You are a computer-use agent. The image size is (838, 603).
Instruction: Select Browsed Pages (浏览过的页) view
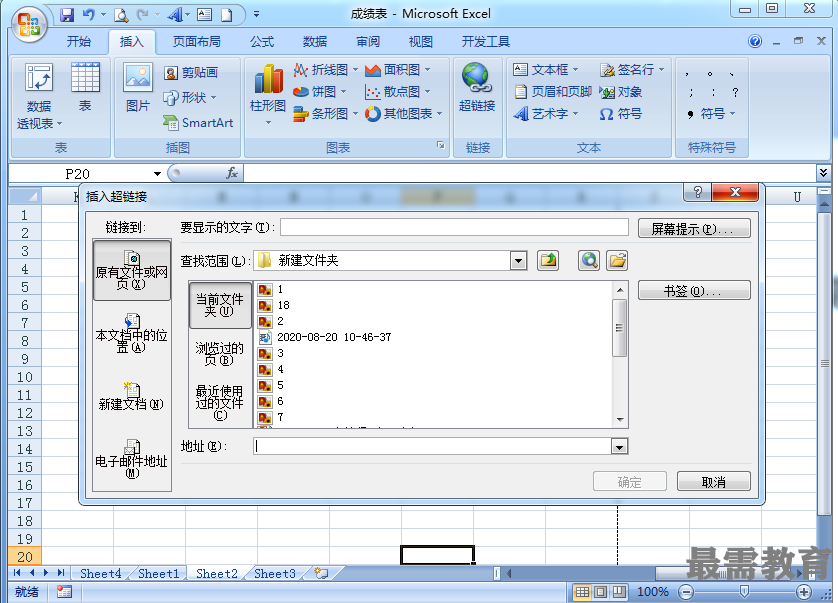(x=220, y=353)
